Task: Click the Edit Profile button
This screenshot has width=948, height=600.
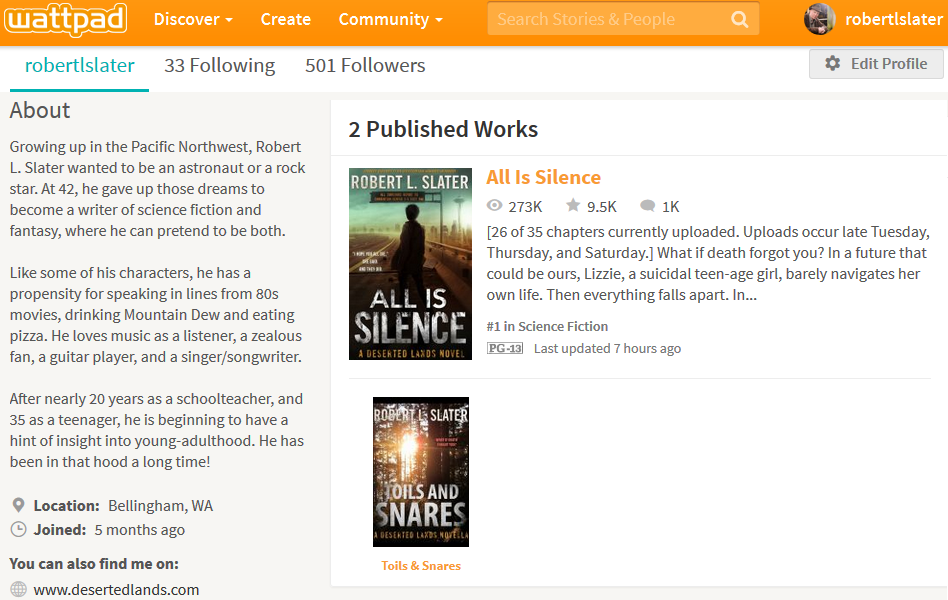Action: pos(876,64)
